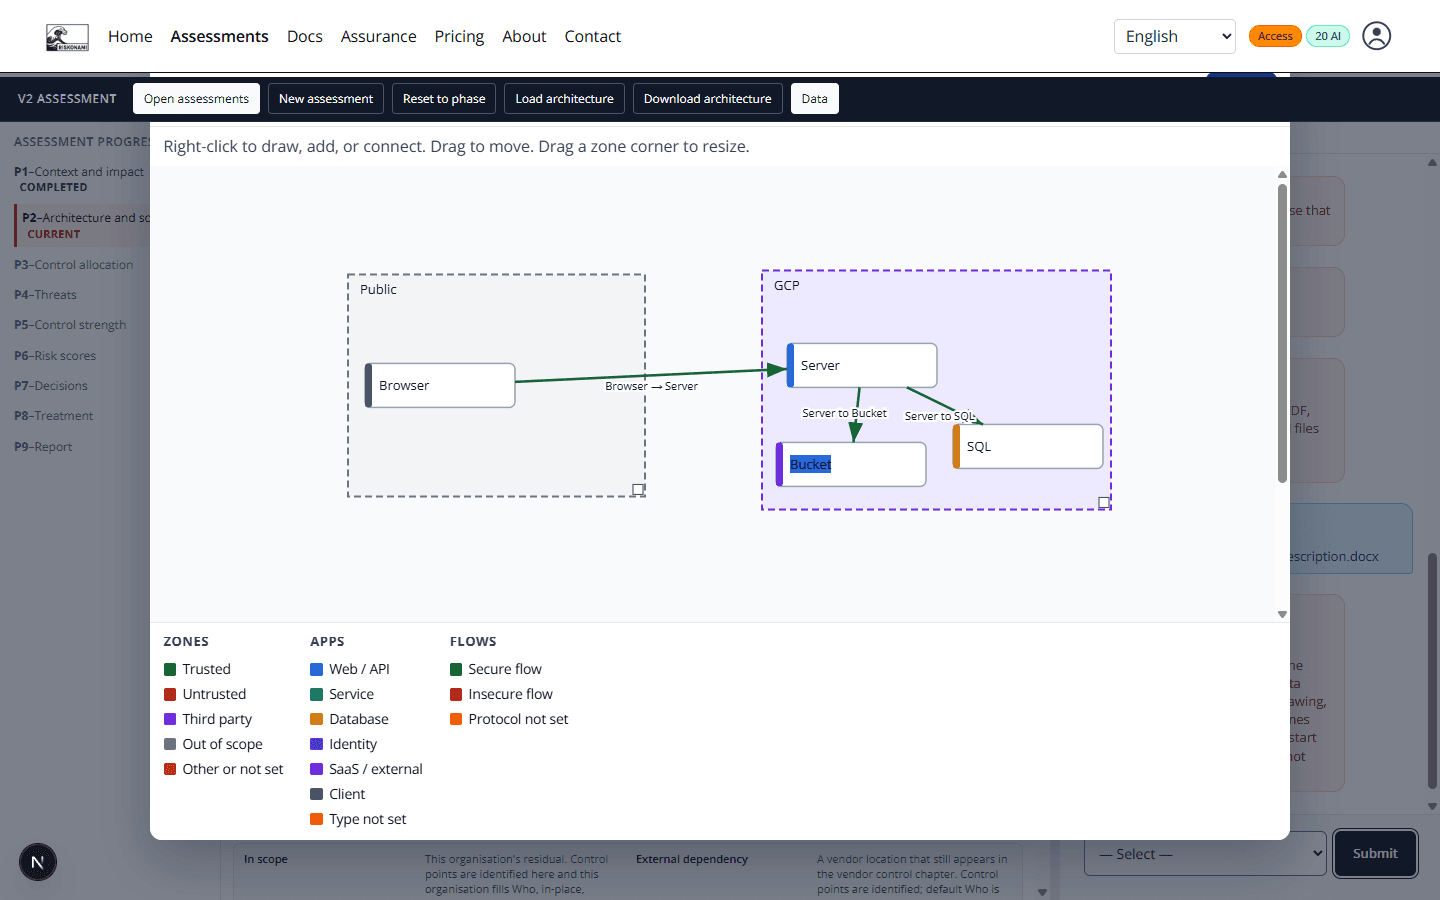Select the Browser to Server flow label
1440x900 pixels.
pos(651,386)
